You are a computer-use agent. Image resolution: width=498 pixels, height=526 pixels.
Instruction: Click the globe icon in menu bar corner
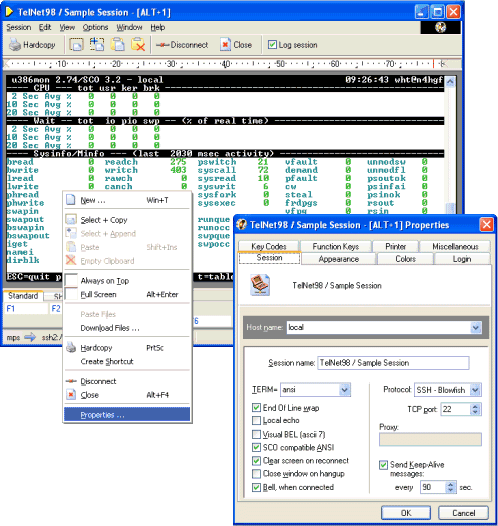coord(441,27)
